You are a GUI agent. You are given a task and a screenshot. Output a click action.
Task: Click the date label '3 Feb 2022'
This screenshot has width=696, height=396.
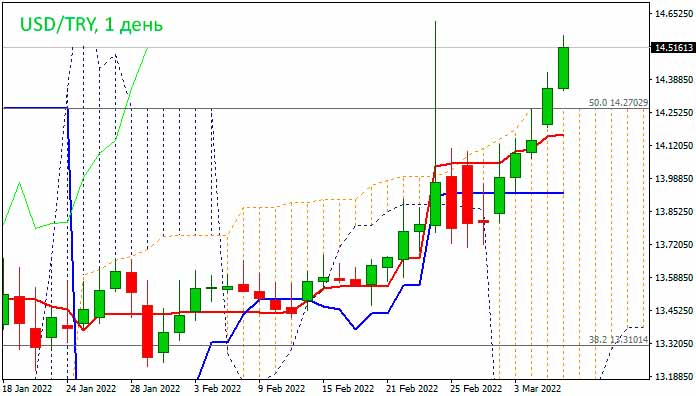pyautogui.click(x=218, y=389)
